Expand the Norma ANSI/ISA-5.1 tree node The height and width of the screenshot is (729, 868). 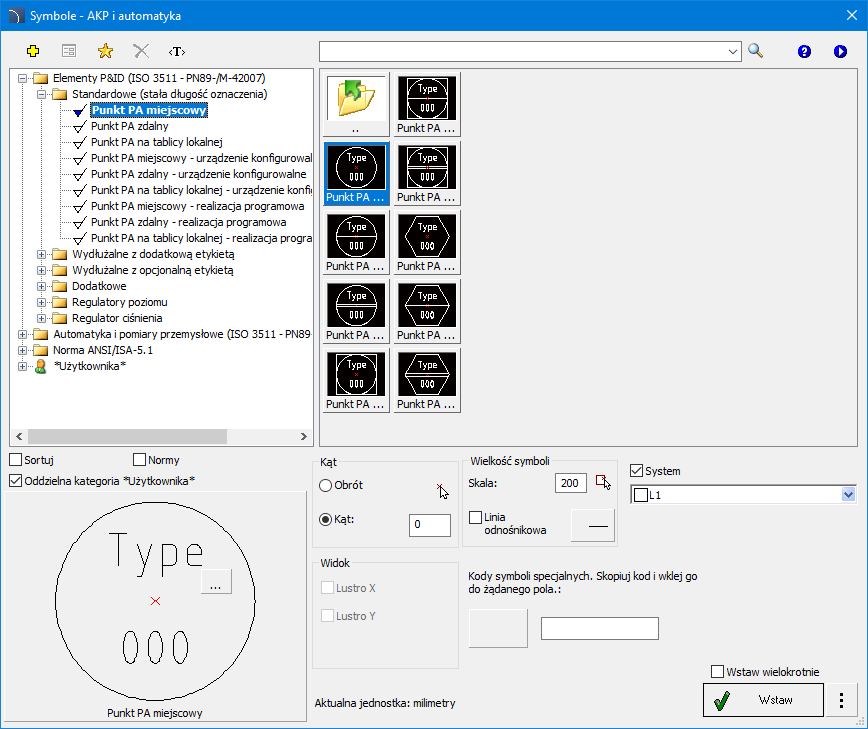pos(24,350)
